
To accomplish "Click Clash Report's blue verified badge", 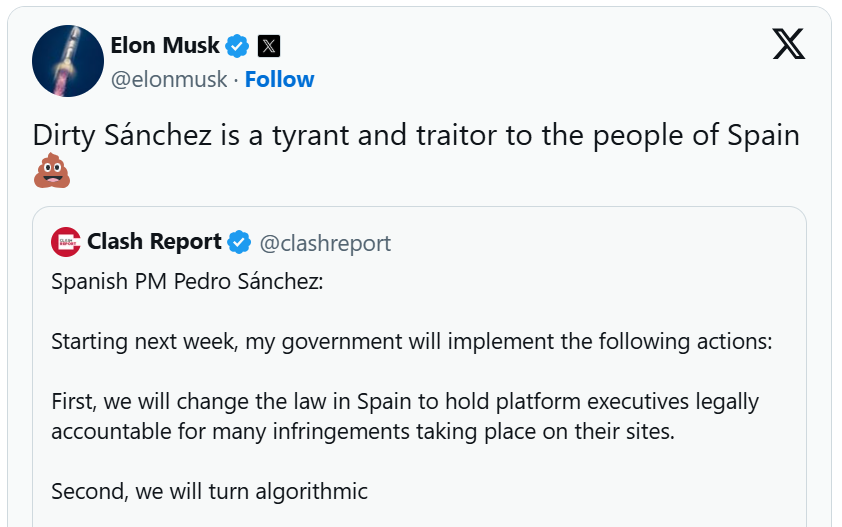I will point(239,242).
